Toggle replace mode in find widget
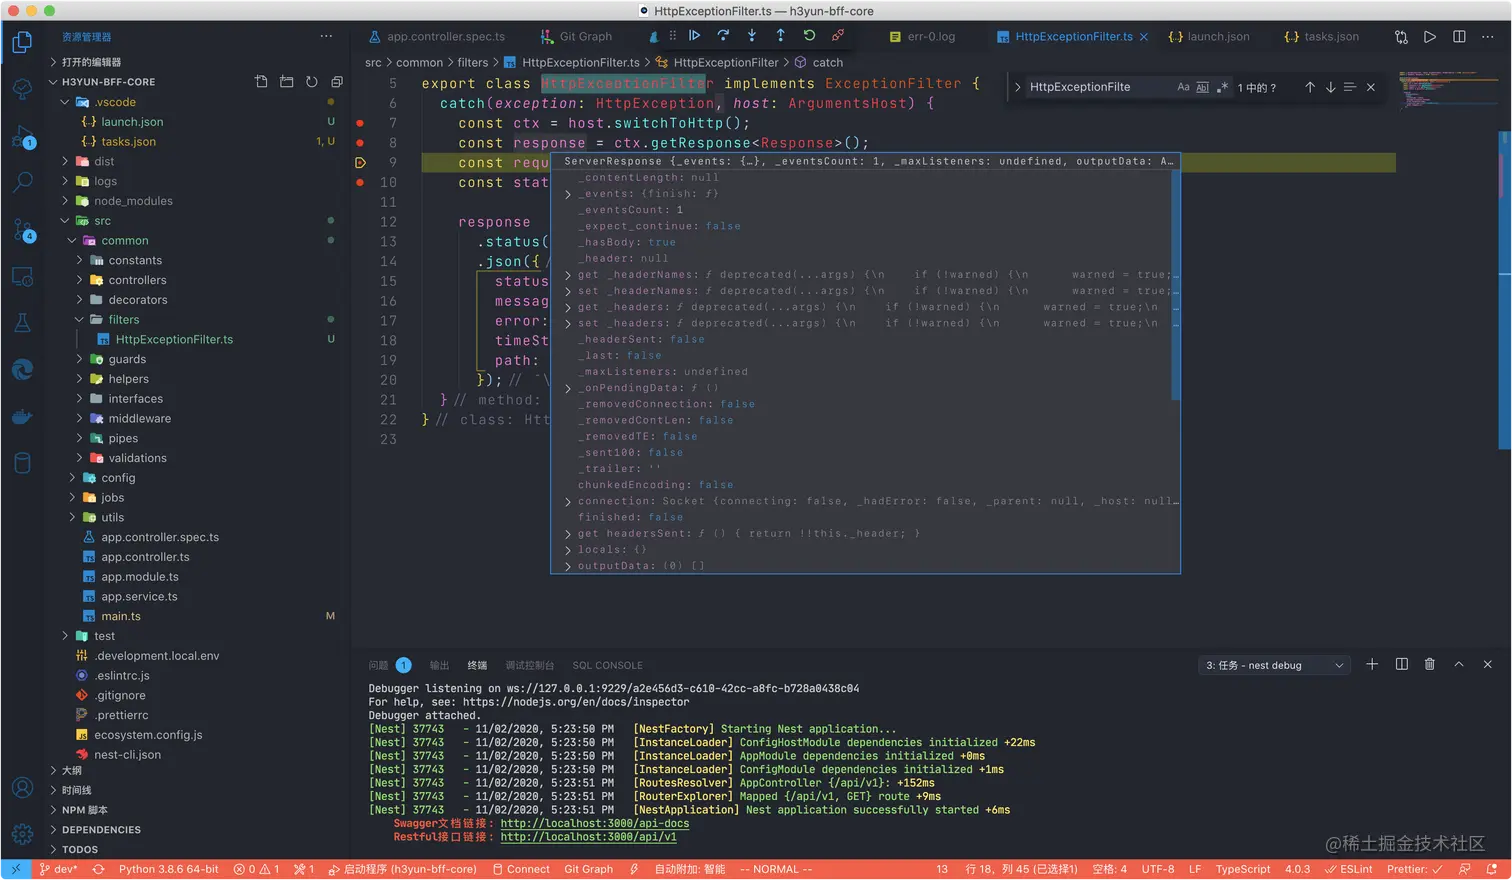 (1018, 87)
